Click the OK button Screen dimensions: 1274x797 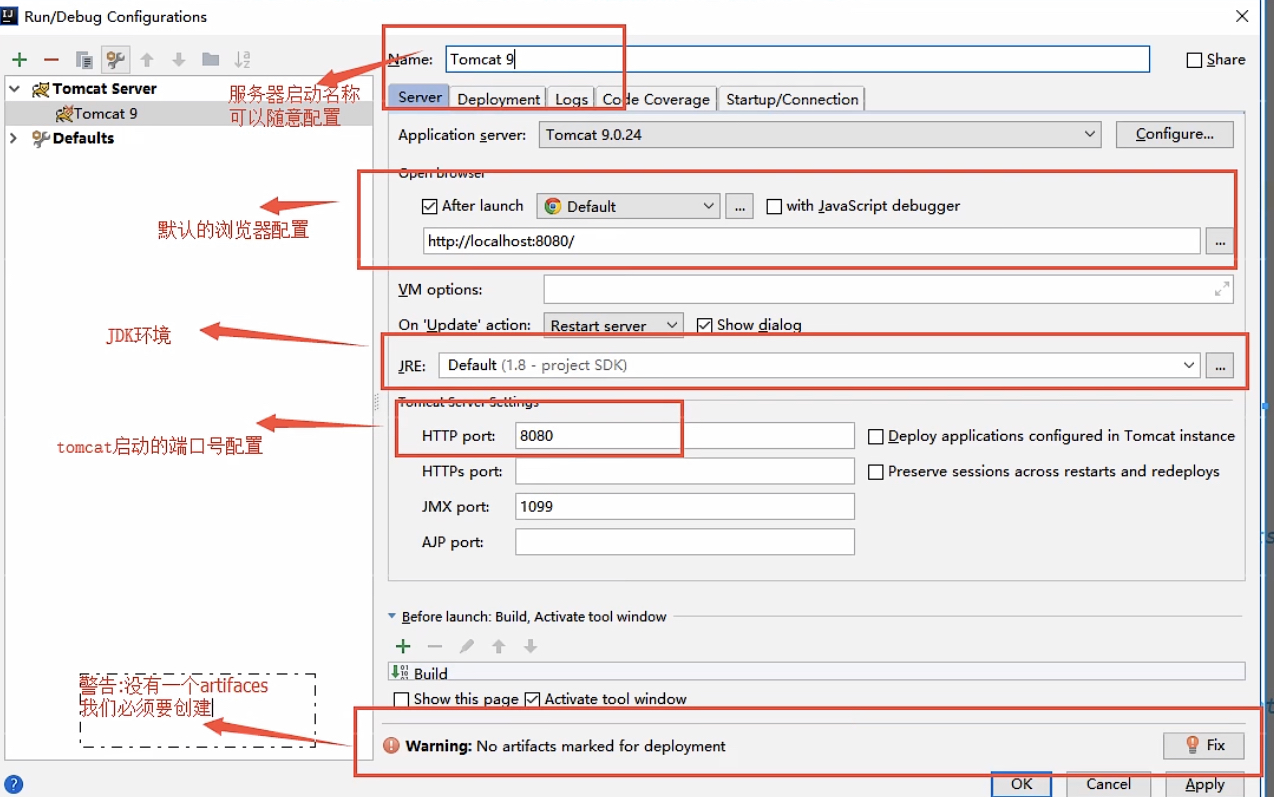tap(1021, 784)
